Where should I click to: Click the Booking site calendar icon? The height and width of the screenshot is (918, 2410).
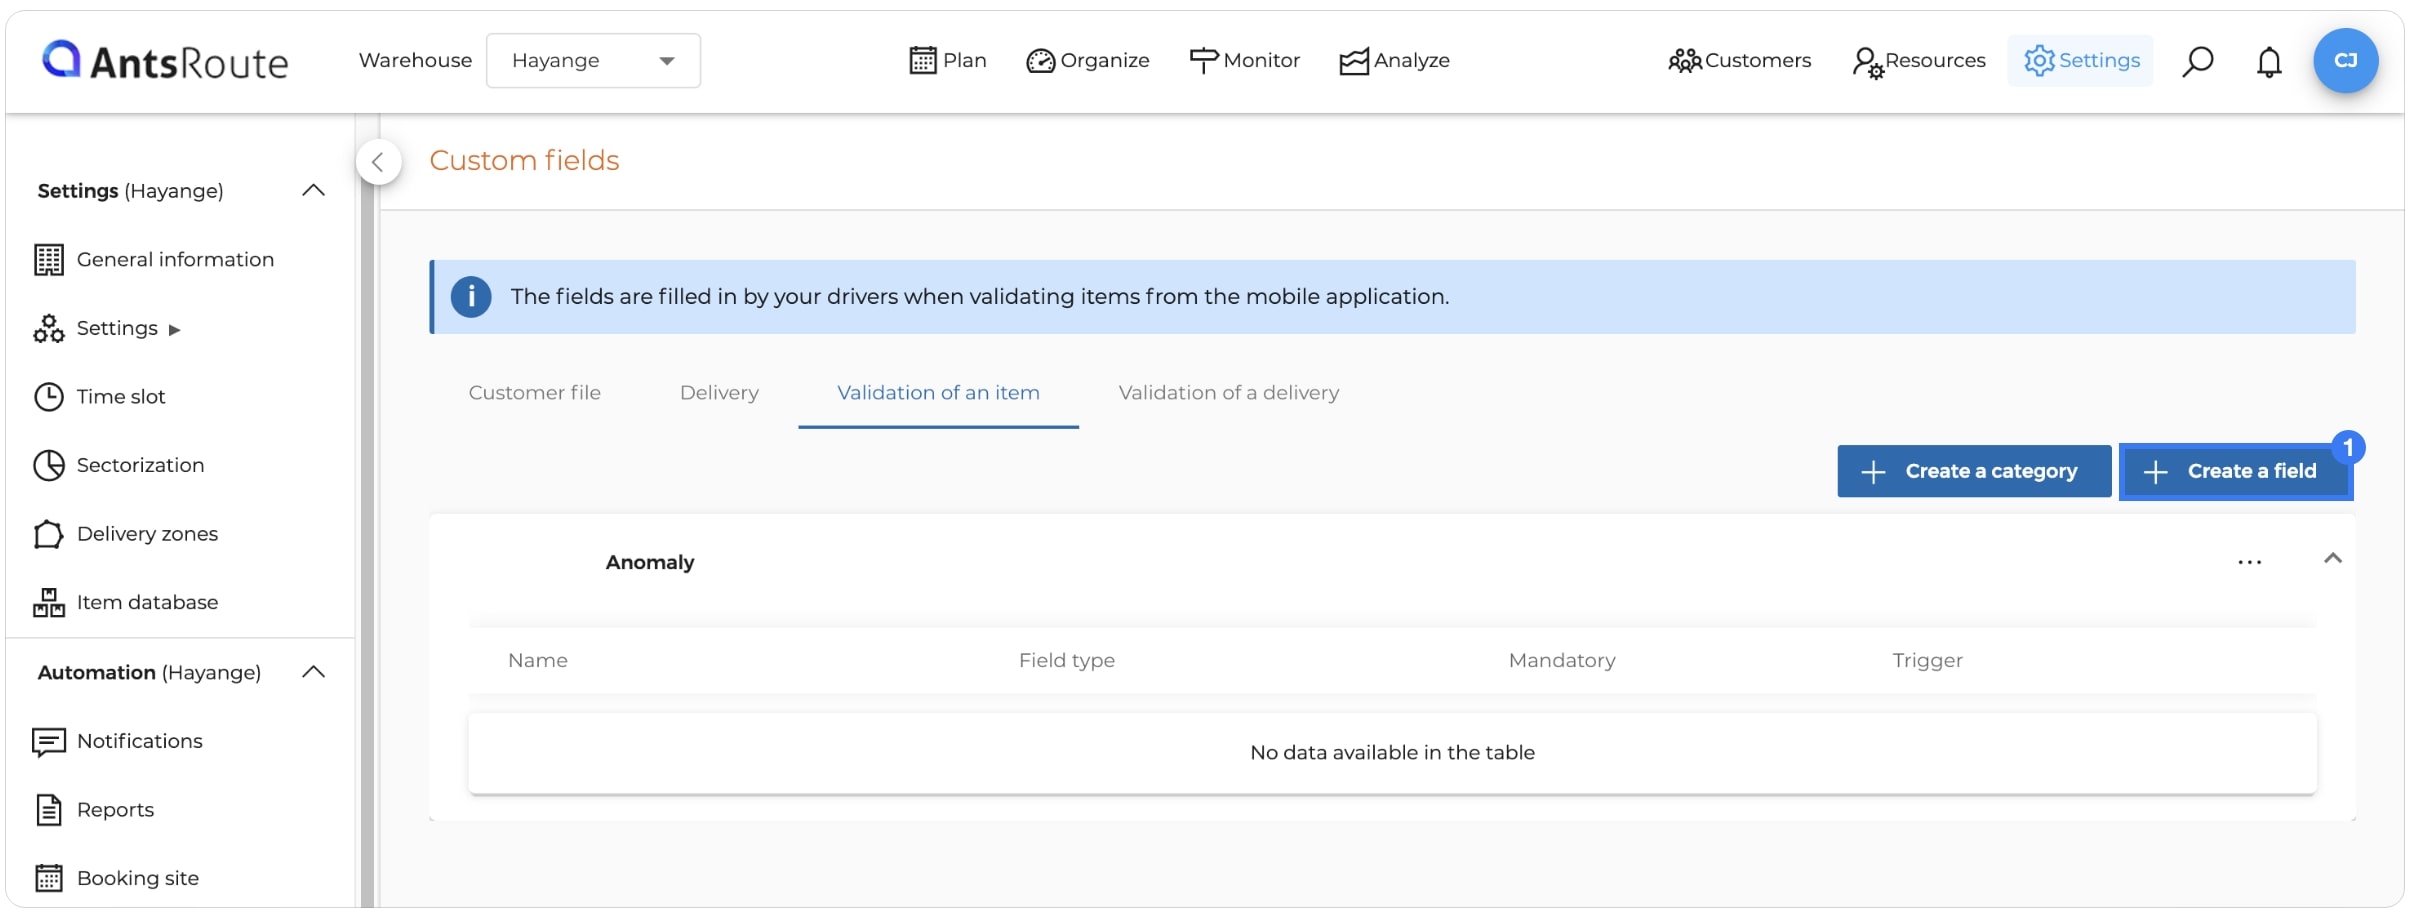(x=49, y=879)
